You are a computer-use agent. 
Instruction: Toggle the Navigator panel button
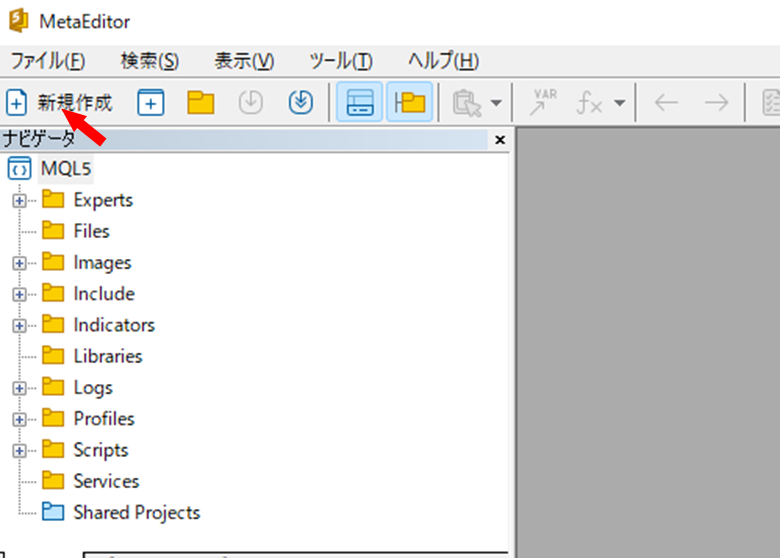click(x=409, y=102)
